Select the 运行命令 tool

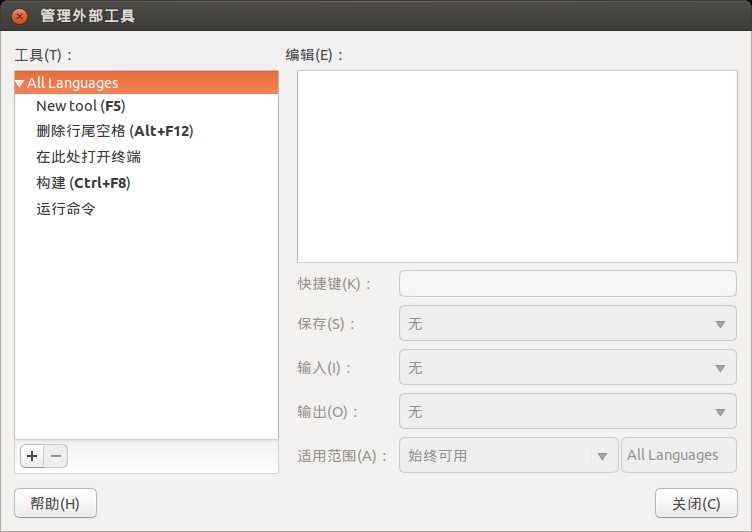click(x=146, y=209)
